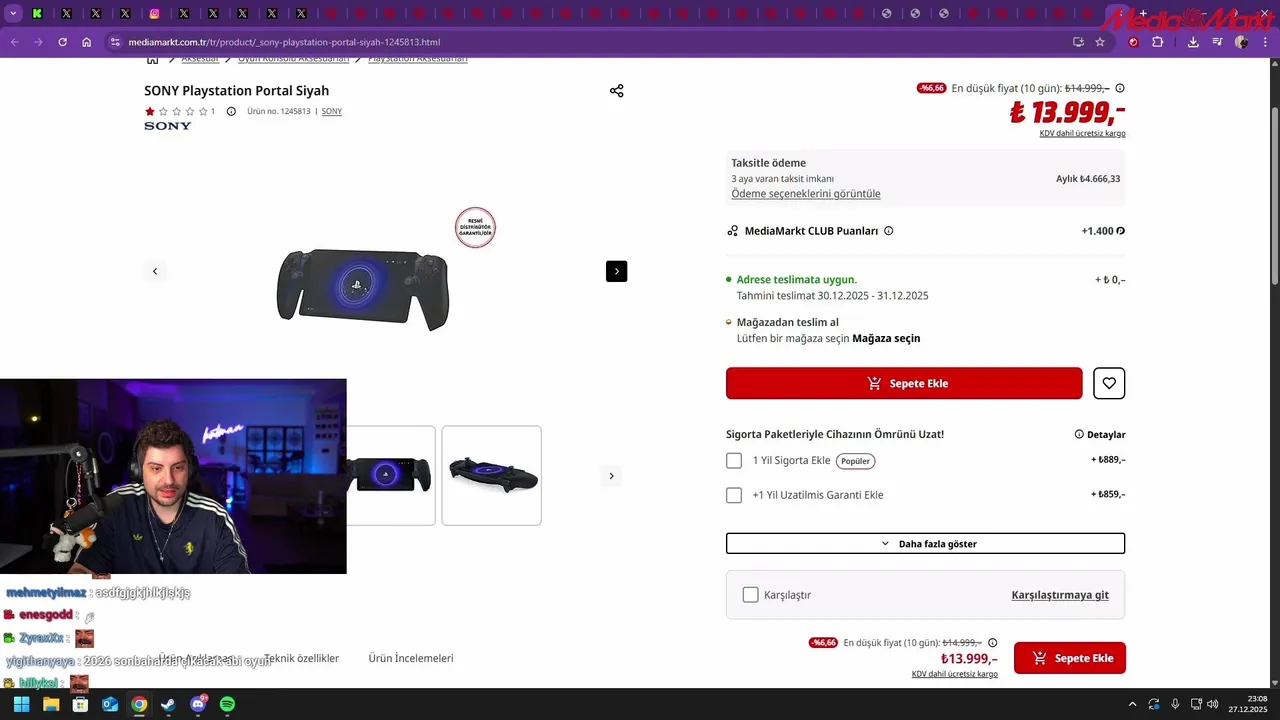This screenshot has height=720, width=1280.
Task: Click the share icon beside product title
Action: point(616,91)
